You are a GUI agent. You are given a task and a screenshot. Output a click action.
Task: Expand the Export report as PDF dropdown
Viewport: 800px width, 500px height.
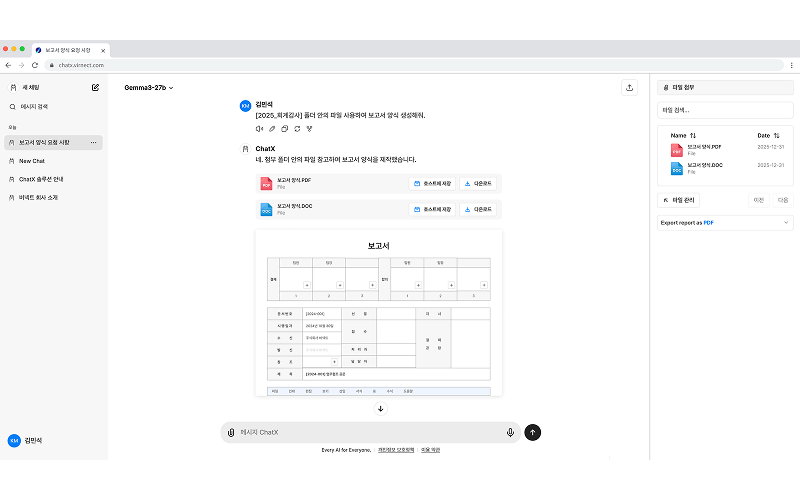click(x=726, y=223)
